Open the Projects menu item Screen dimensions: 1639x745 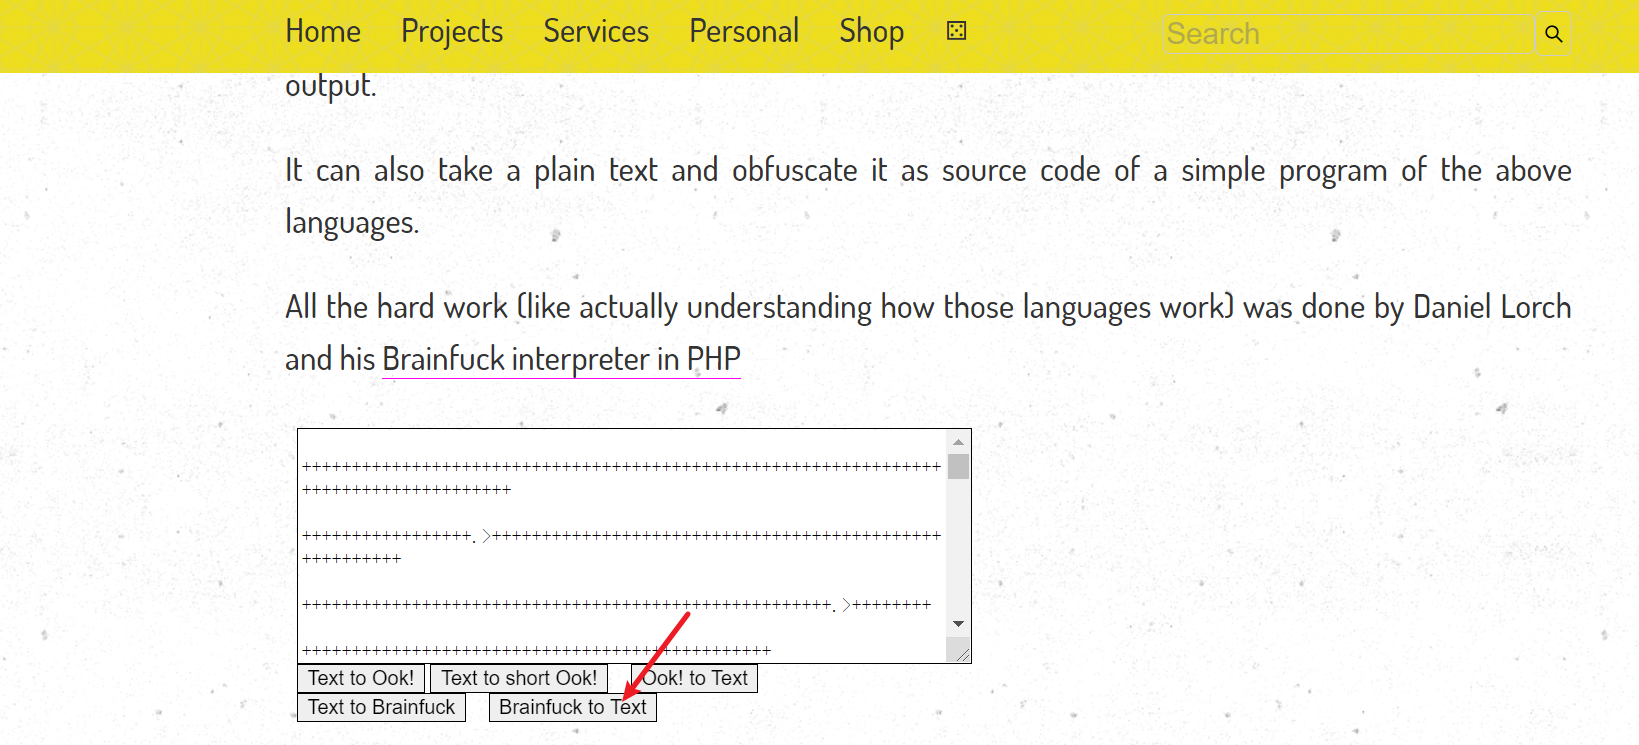452,32
